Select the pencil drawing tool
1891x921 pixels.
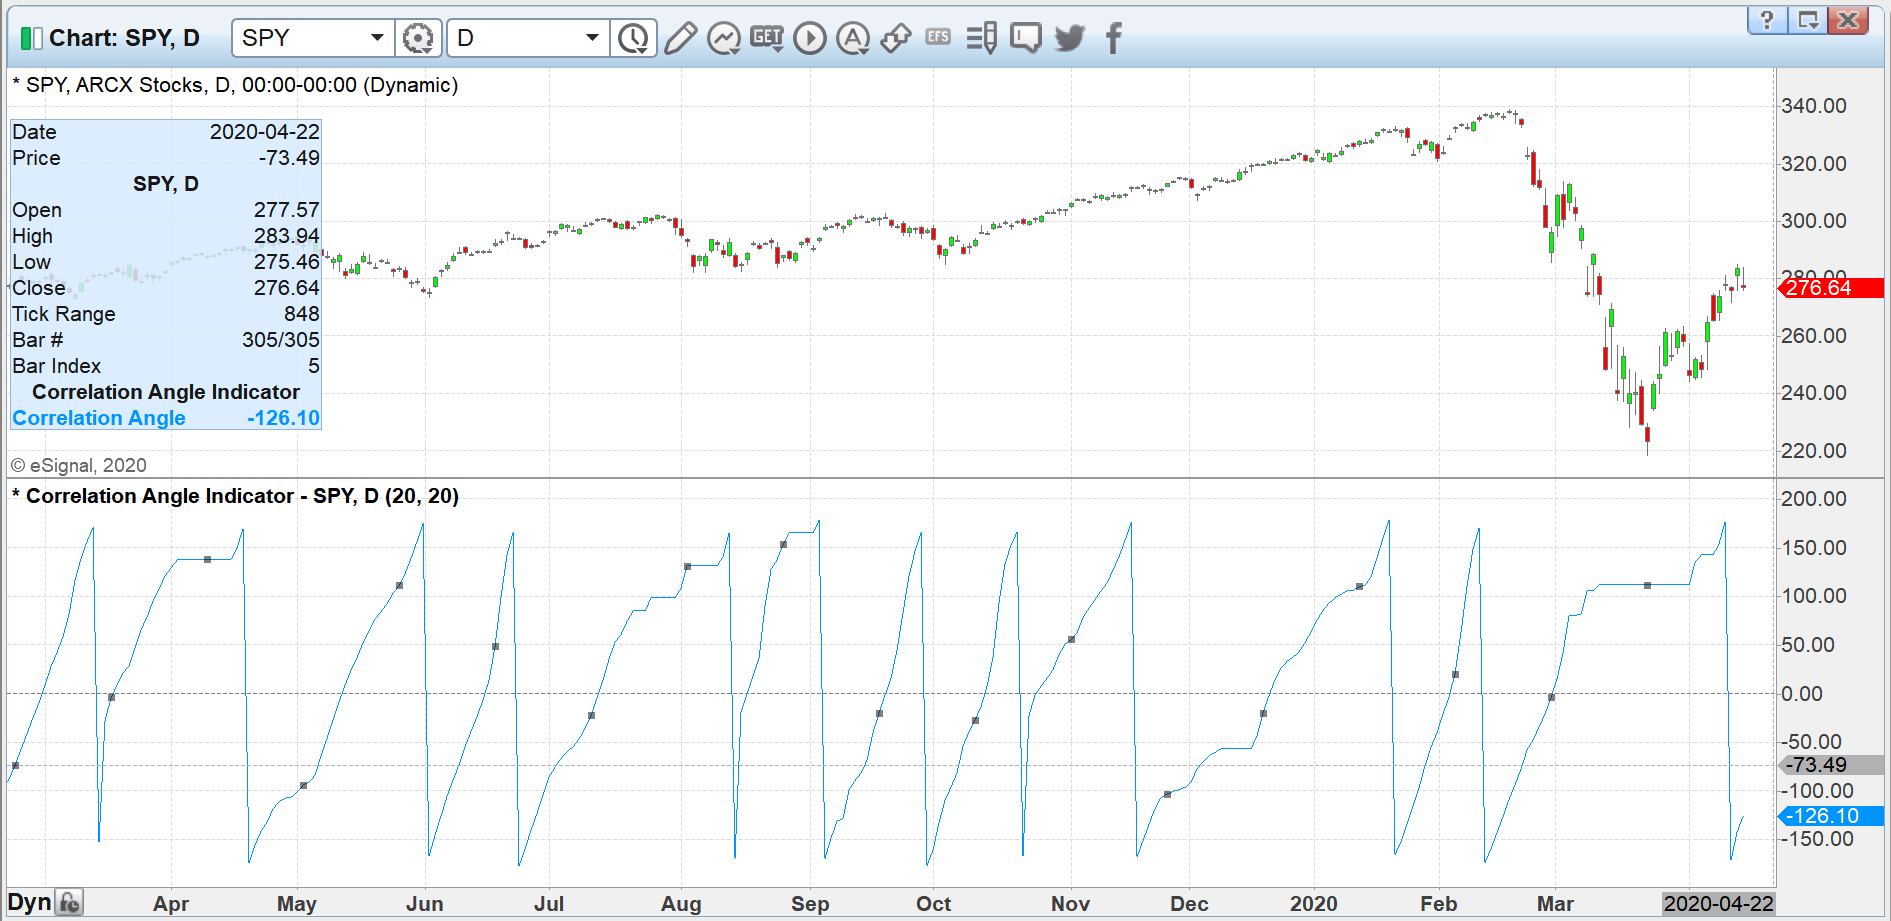[680, 37]
